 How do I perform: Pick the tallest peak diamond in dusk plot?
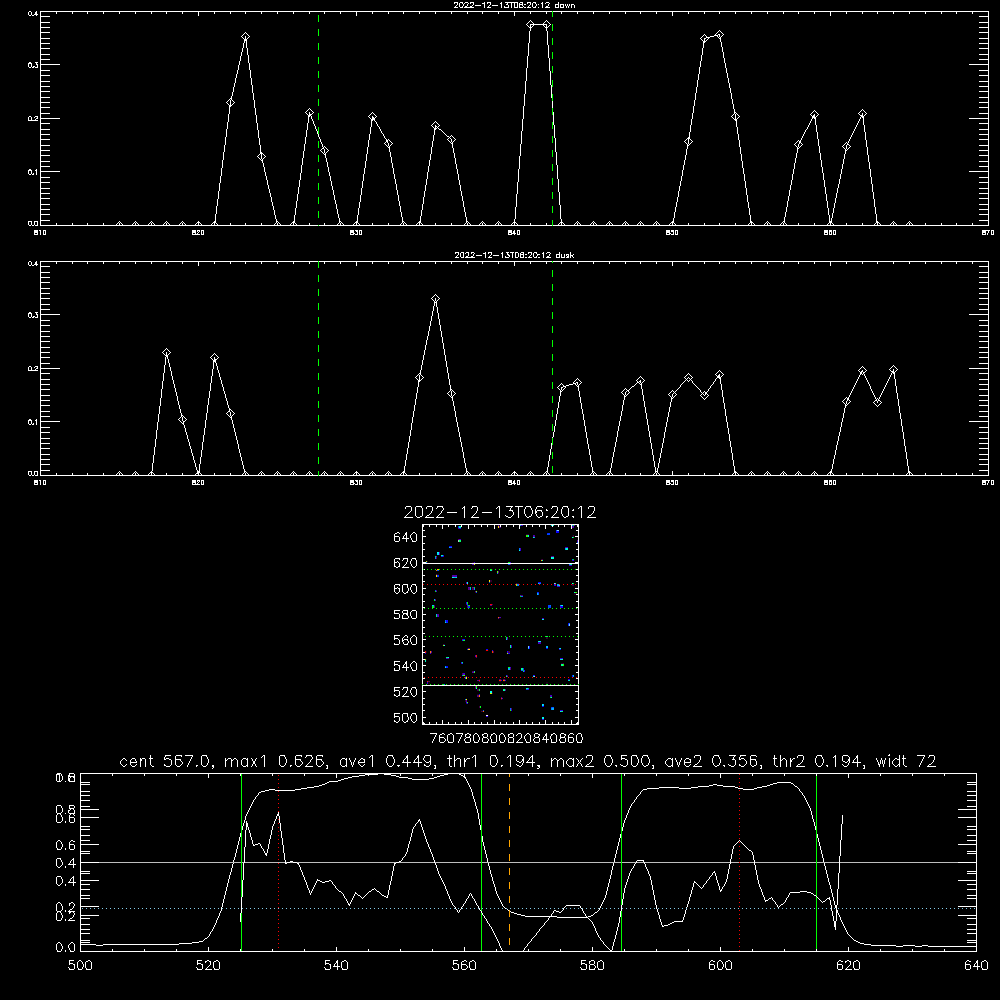(436, 298)
